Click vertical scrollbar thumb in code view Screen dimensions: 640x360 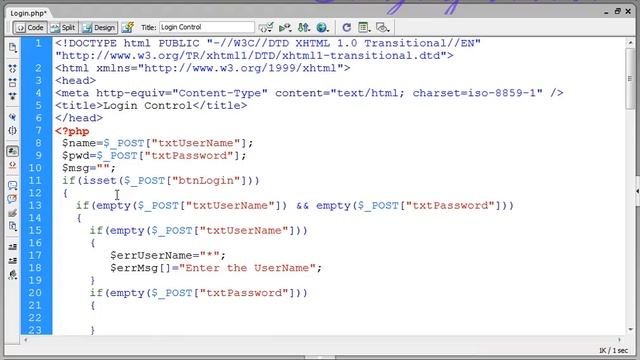[630, 78]
